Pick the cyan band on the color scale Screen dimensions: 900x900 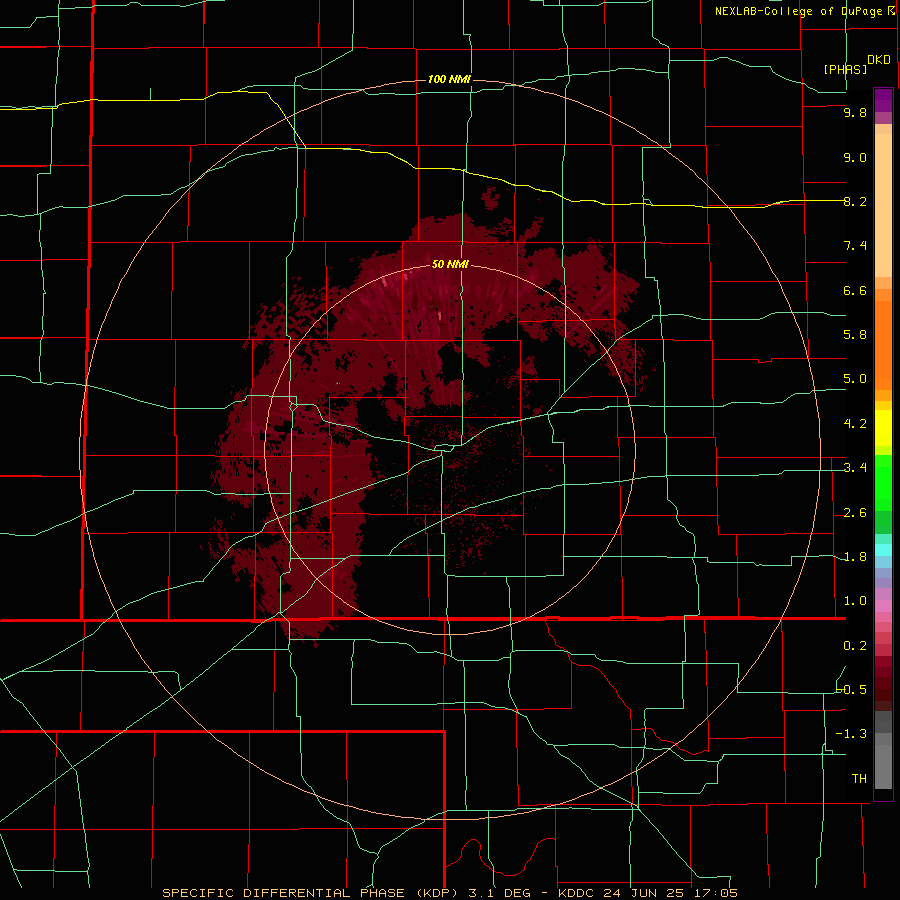[883, 550]
